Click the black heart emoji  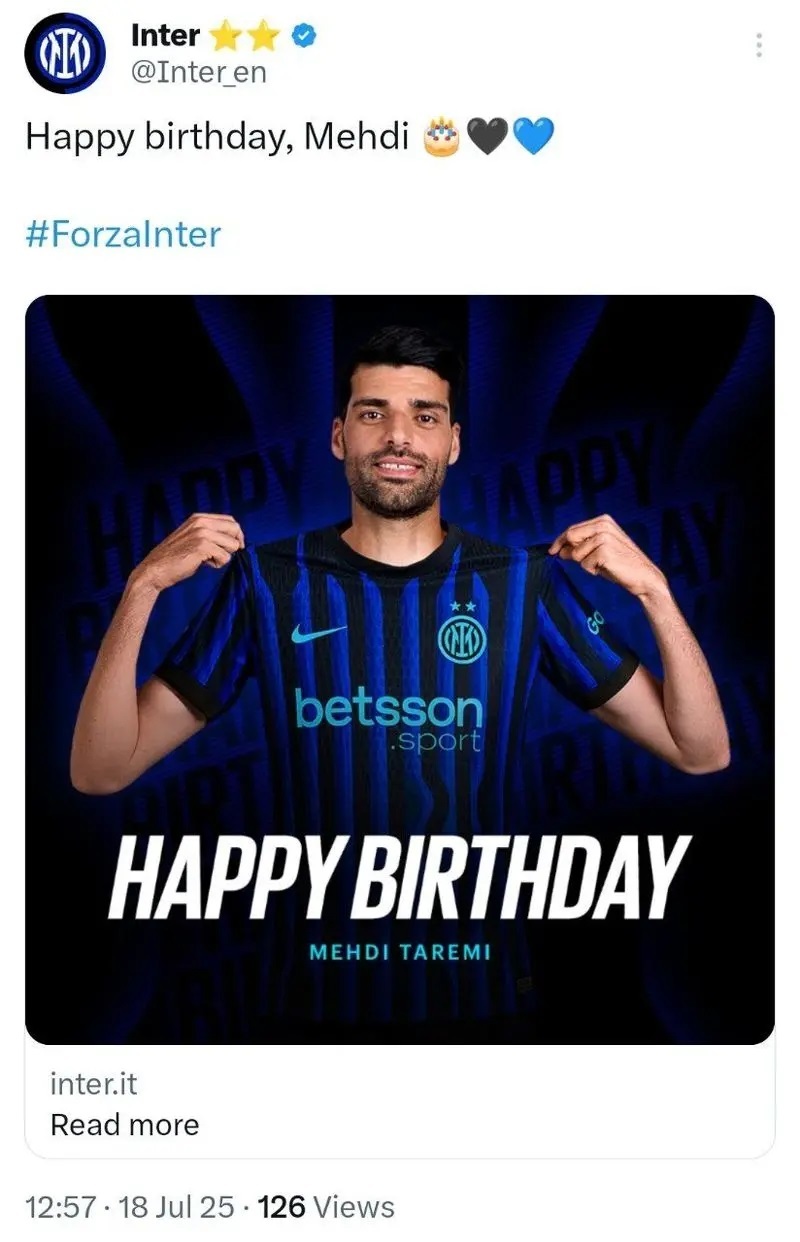click(x=488, y=136)
